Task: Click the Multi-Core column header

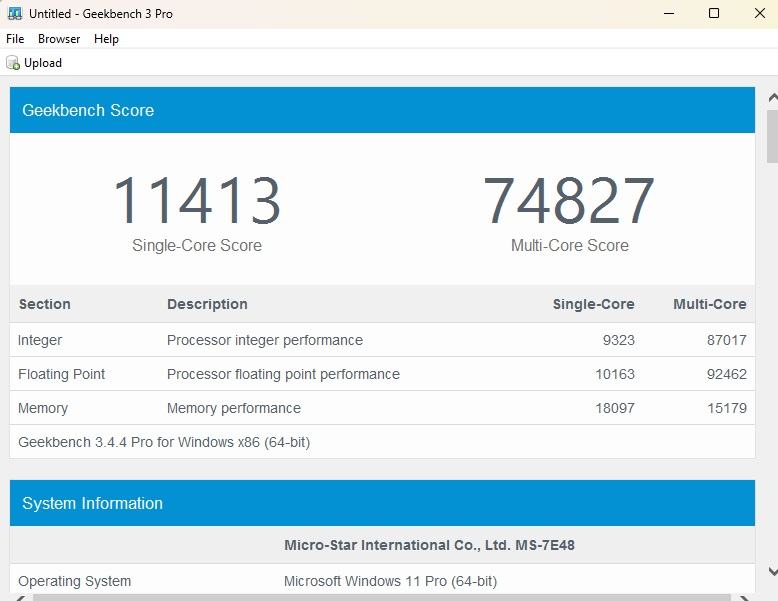Action: 710,304
